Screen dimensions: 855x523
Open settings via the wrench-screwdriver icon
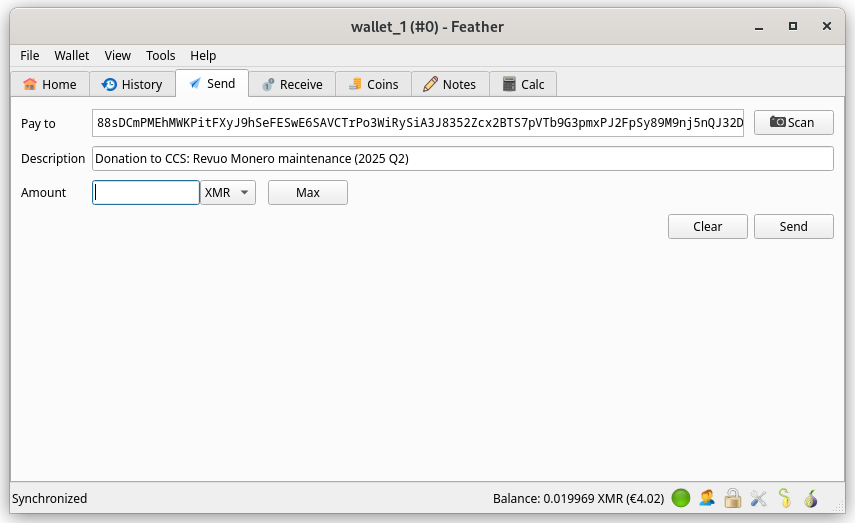(x=758, y=498)
